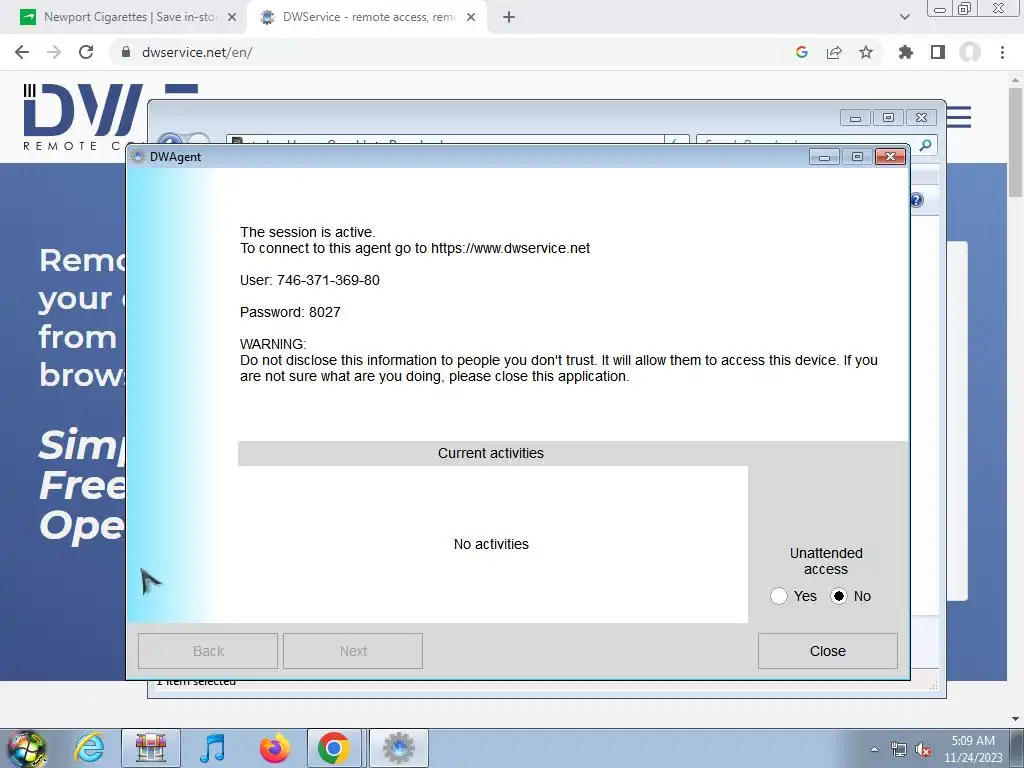Click the Google icon in the address bar
Image resolution: width=1024 pixels, height=768 pixels.
pyautogui.click(x=802, y=52)
